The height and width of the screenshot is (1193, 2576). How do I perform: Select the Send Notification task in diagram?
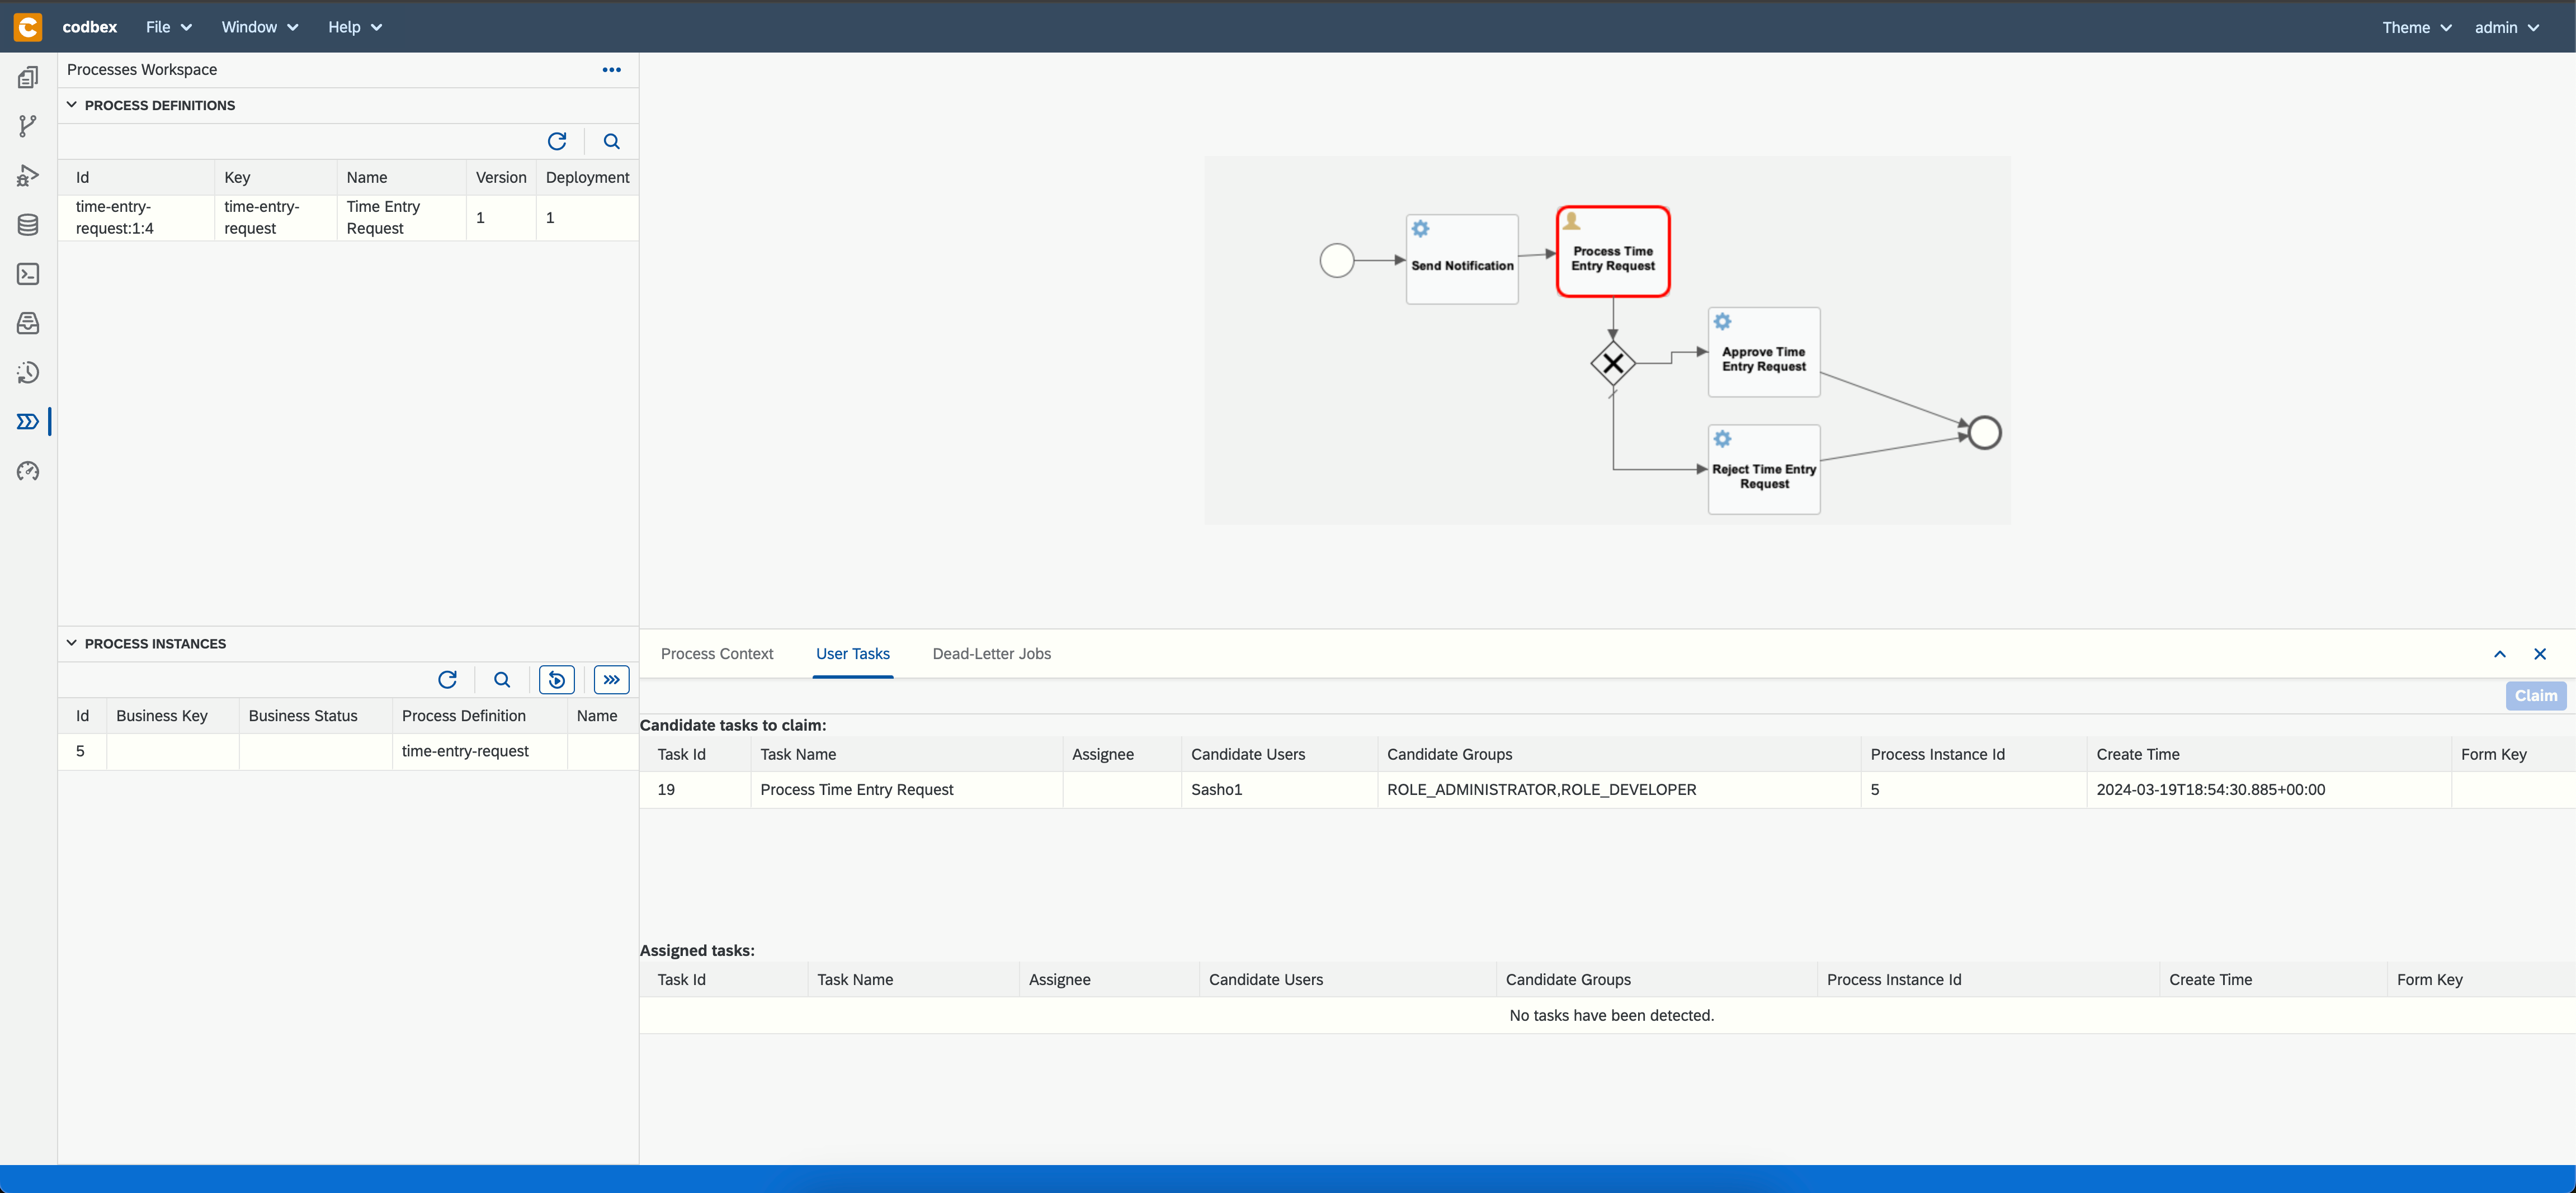pos(1462,259)
